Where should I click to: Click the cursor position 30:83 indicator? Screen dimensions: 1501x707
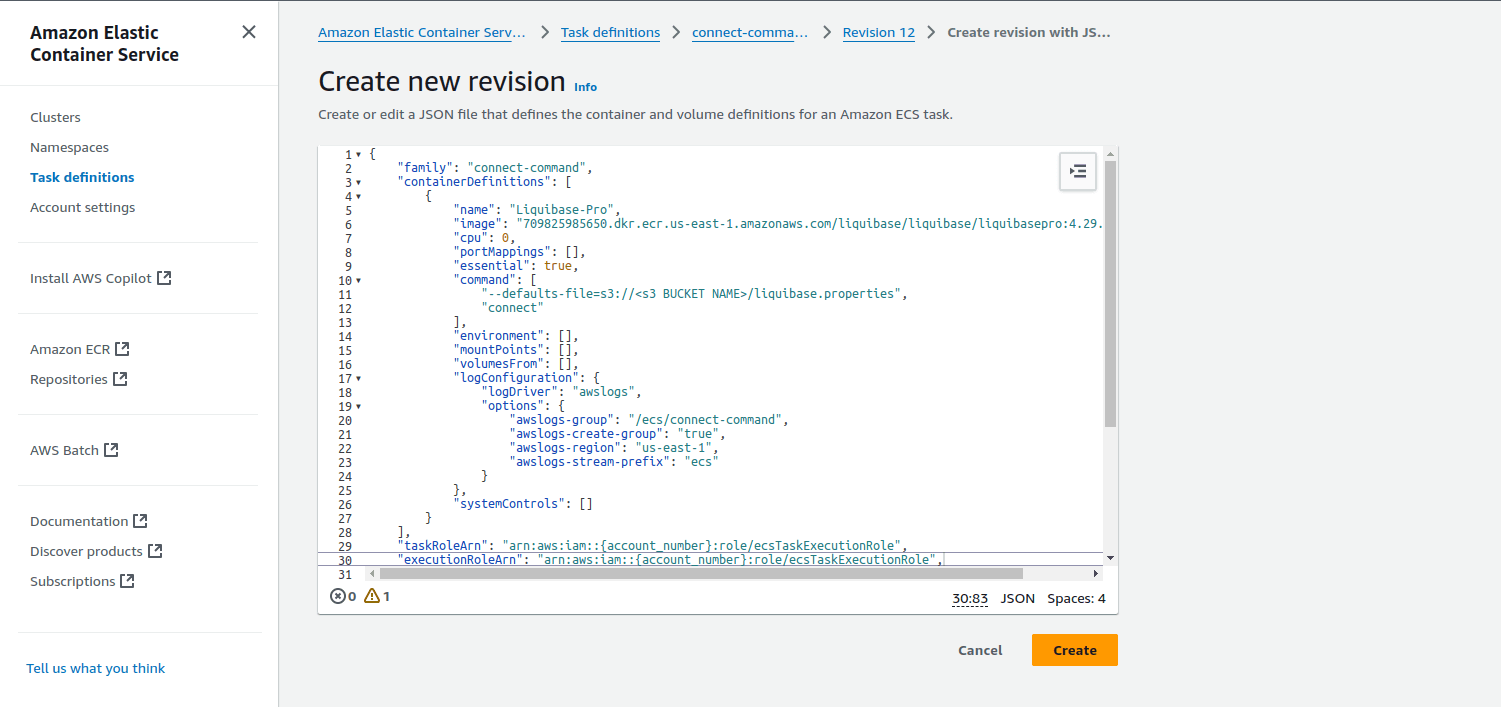969,598
